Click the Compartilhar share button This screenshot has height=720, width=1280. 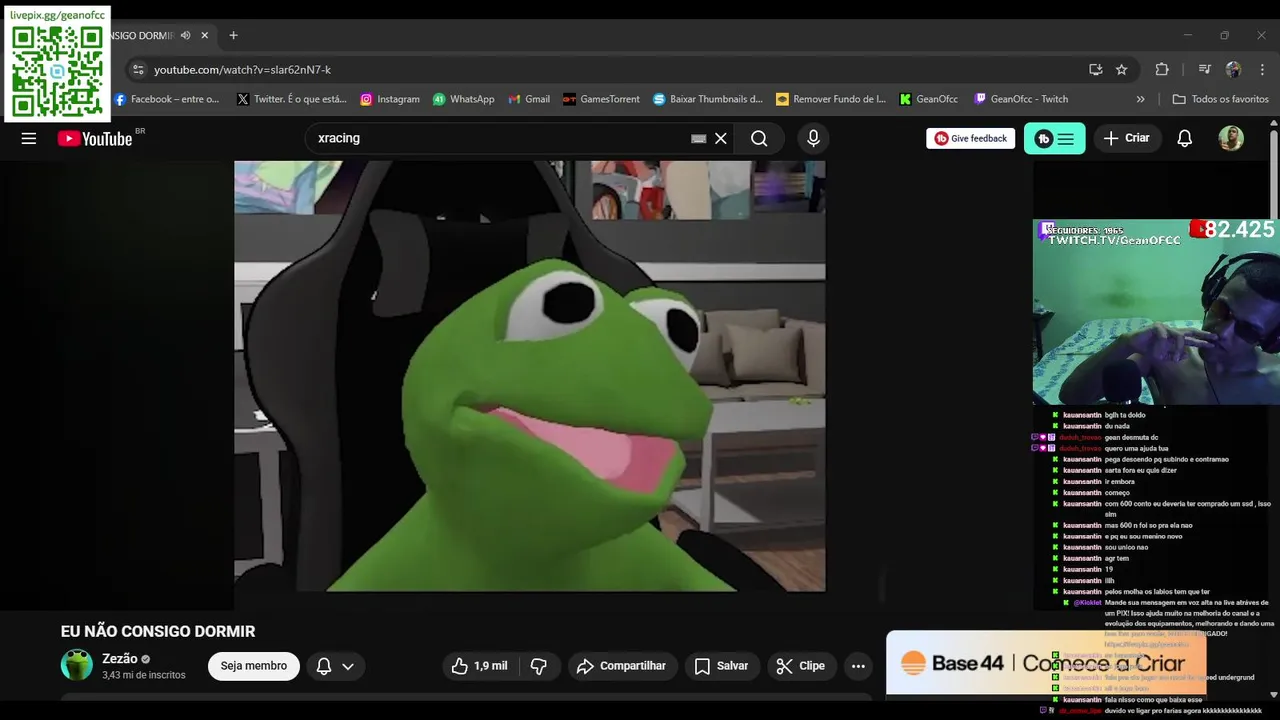pos(622,666)
